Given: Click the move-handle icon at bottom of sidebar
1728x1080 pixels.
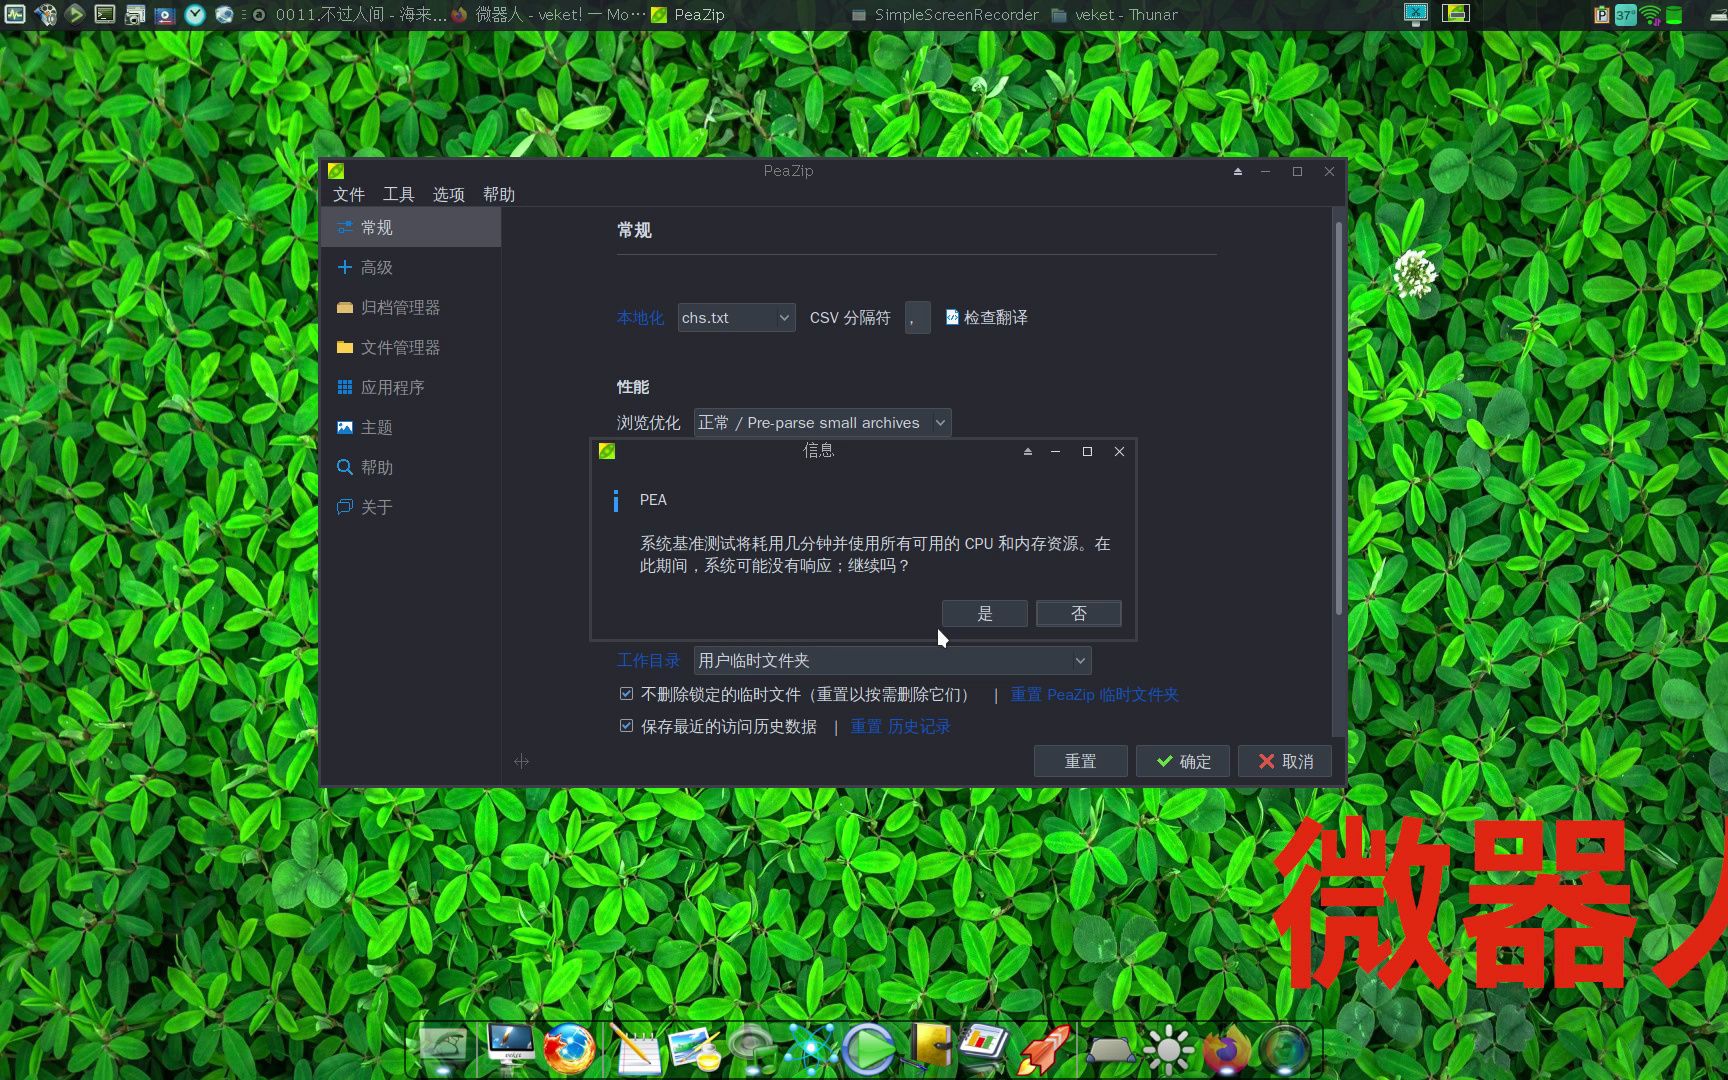Looking at the screenshot, I should (521, 762).
